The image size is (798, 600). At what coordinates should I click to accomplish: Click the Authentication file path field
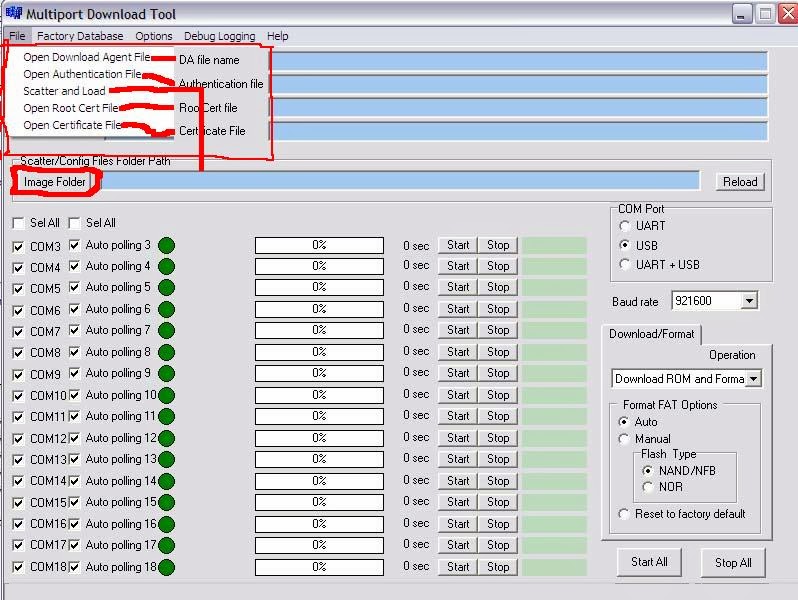(x=519, y=84)
